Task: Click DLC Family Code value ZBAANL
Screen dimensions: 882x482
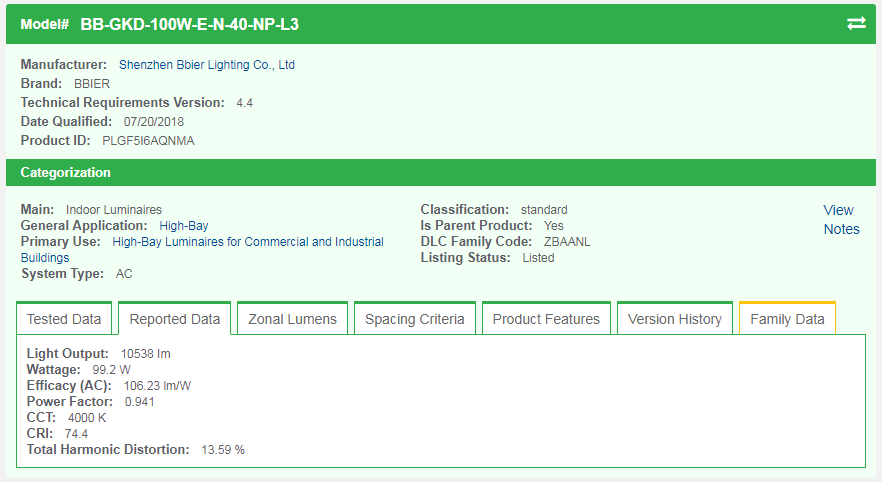Action: pos(567,242)
